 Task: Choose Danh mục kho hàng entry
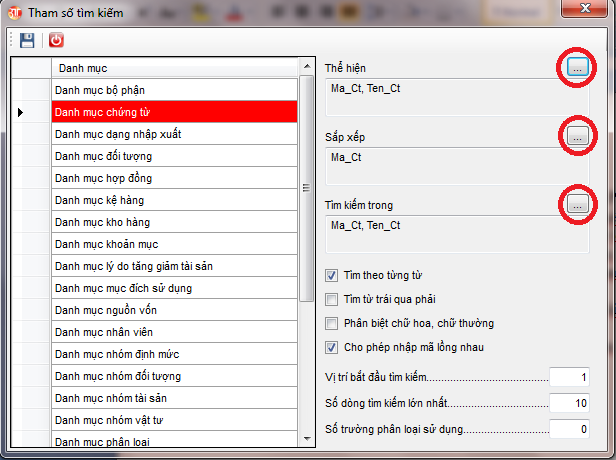(174, 222)
